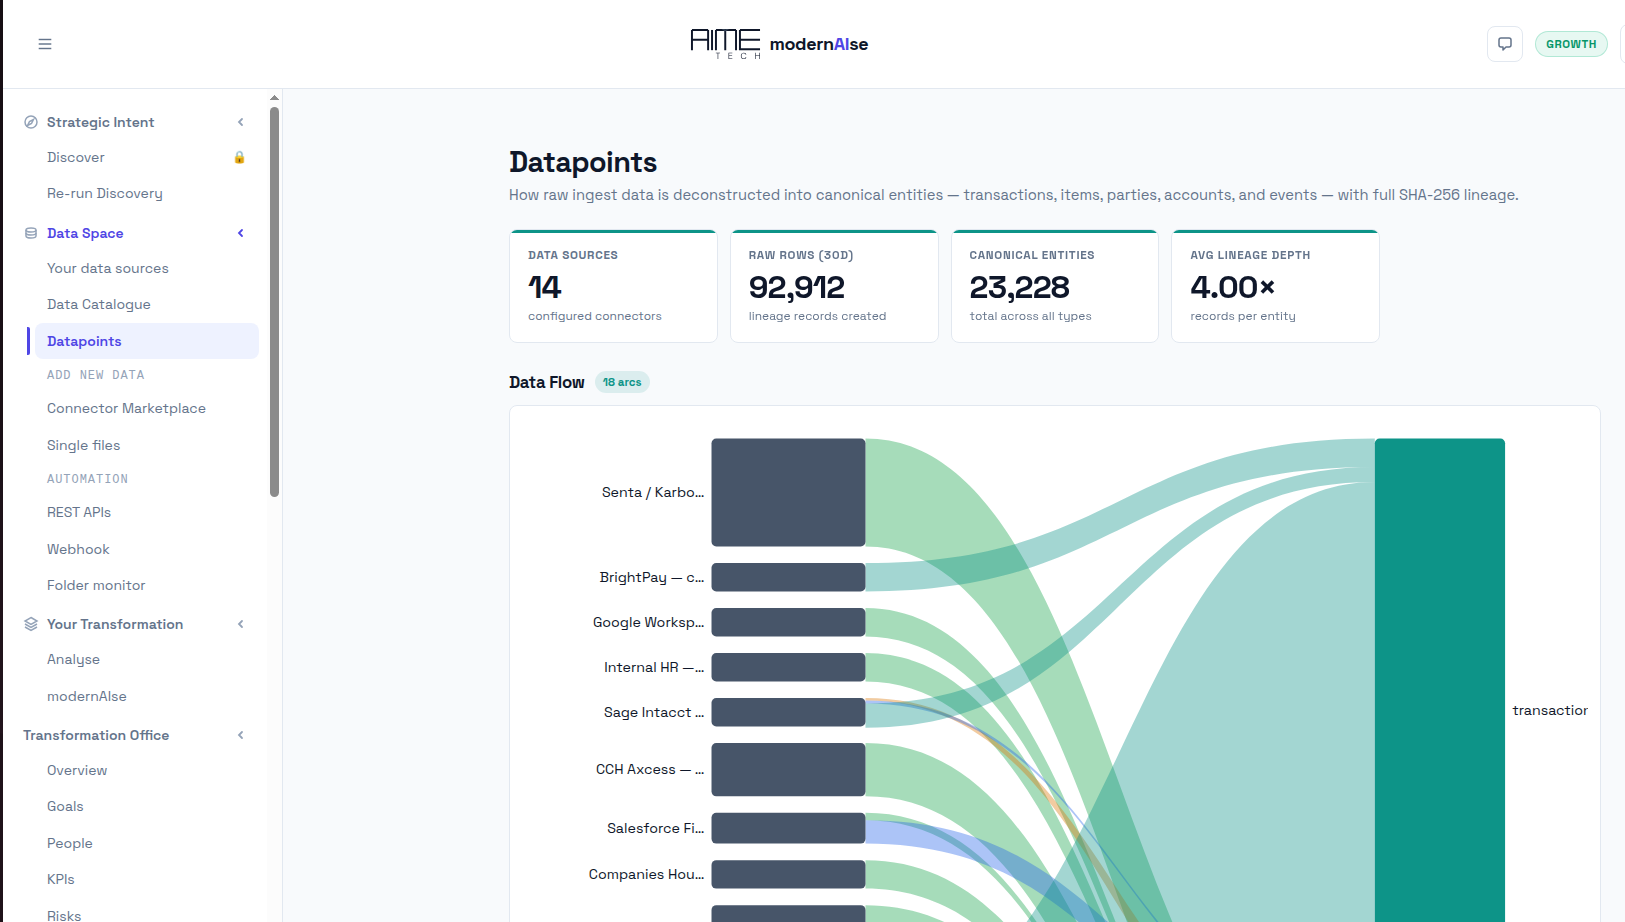This screenshot has height=922, width=1625.
Task: Click the Datapoints page heading
Action: 583,162
